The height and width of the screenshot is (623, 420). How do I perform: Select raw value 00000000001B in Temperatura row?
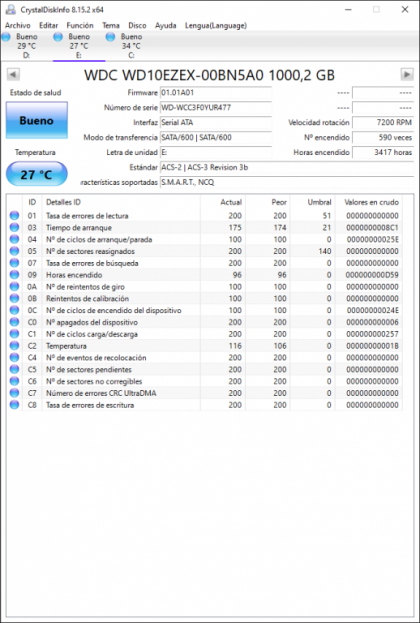tap(372, 346)
